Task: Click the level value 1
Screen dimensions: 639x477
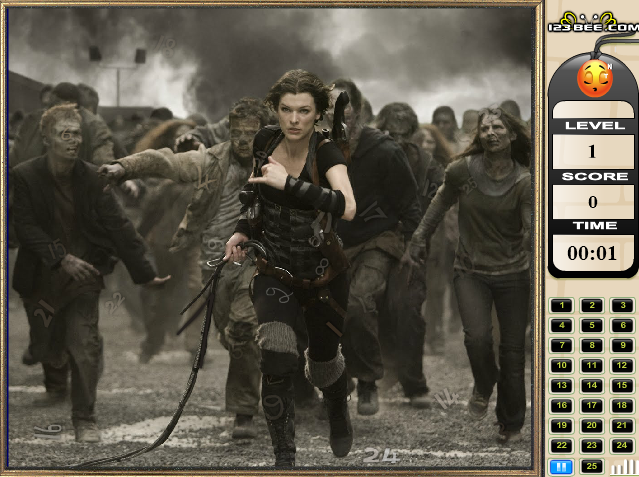Action: 593,152
